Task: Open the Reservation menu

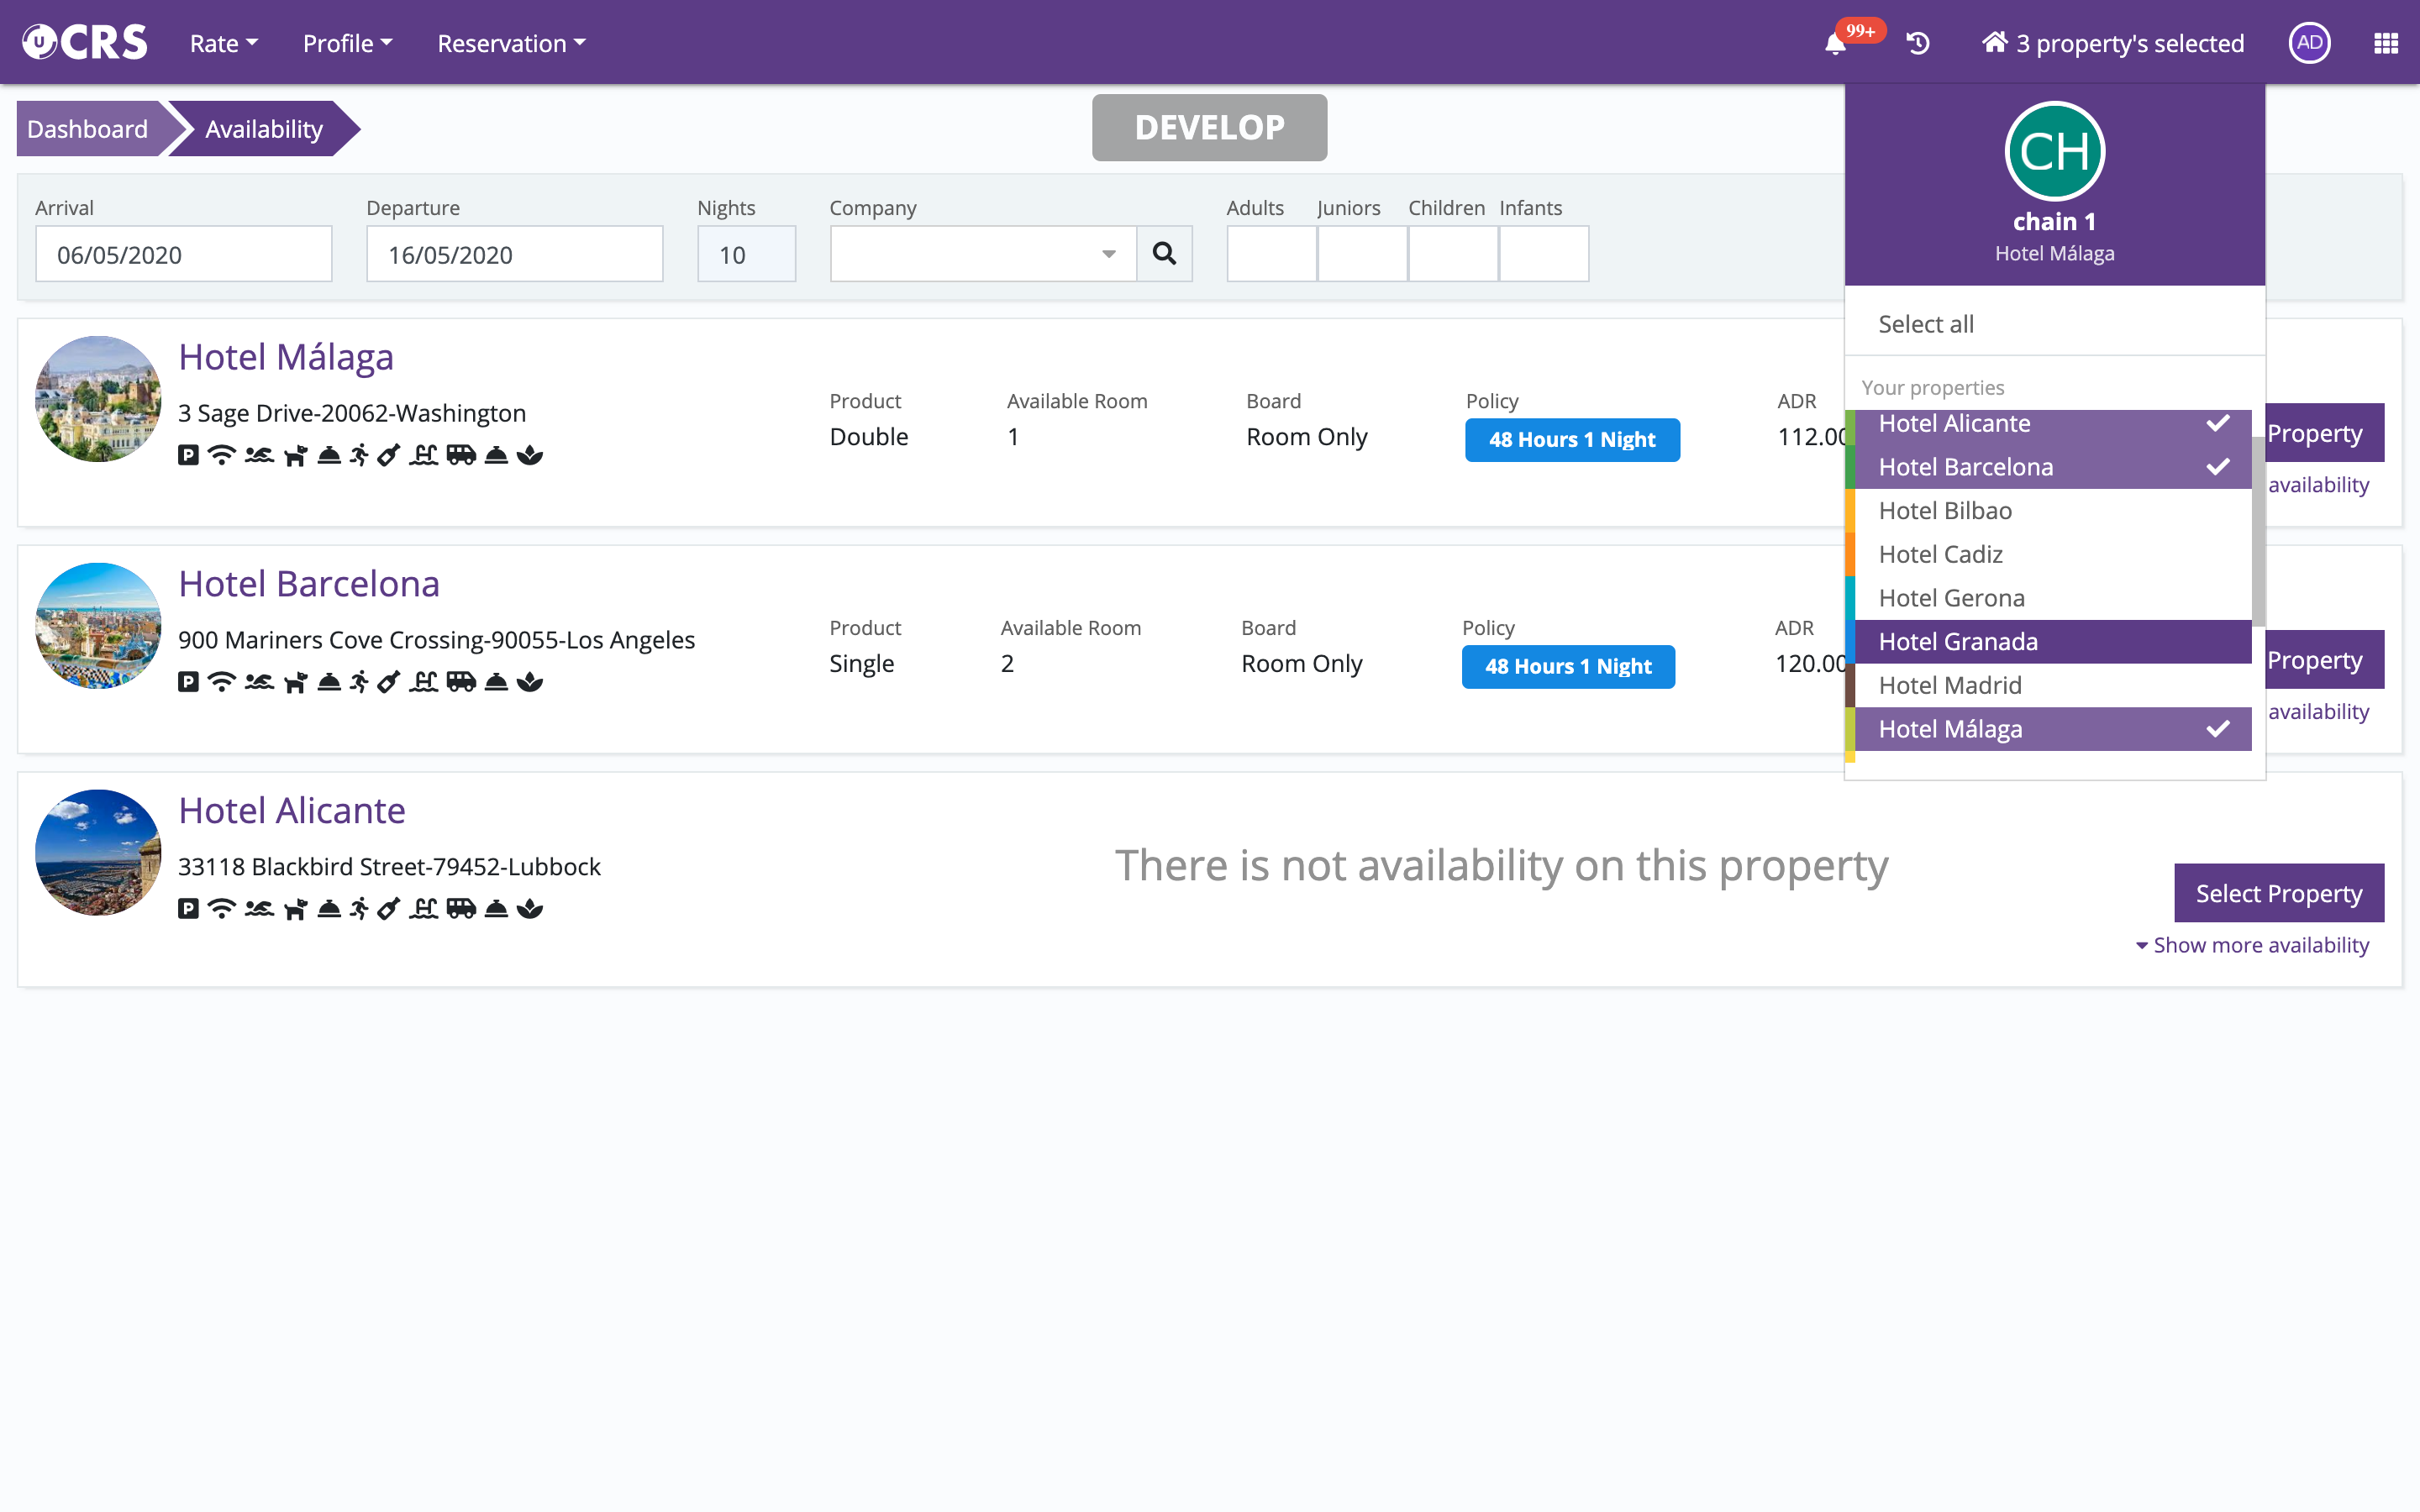Action: click(511, 44)
